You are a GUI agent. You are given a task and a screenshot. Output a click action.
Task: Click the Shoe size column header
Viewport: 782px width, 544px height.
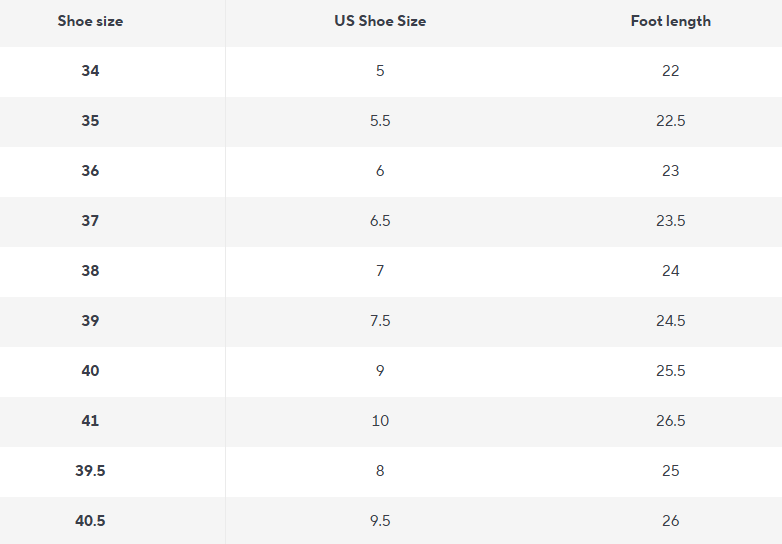pos(90,21)
